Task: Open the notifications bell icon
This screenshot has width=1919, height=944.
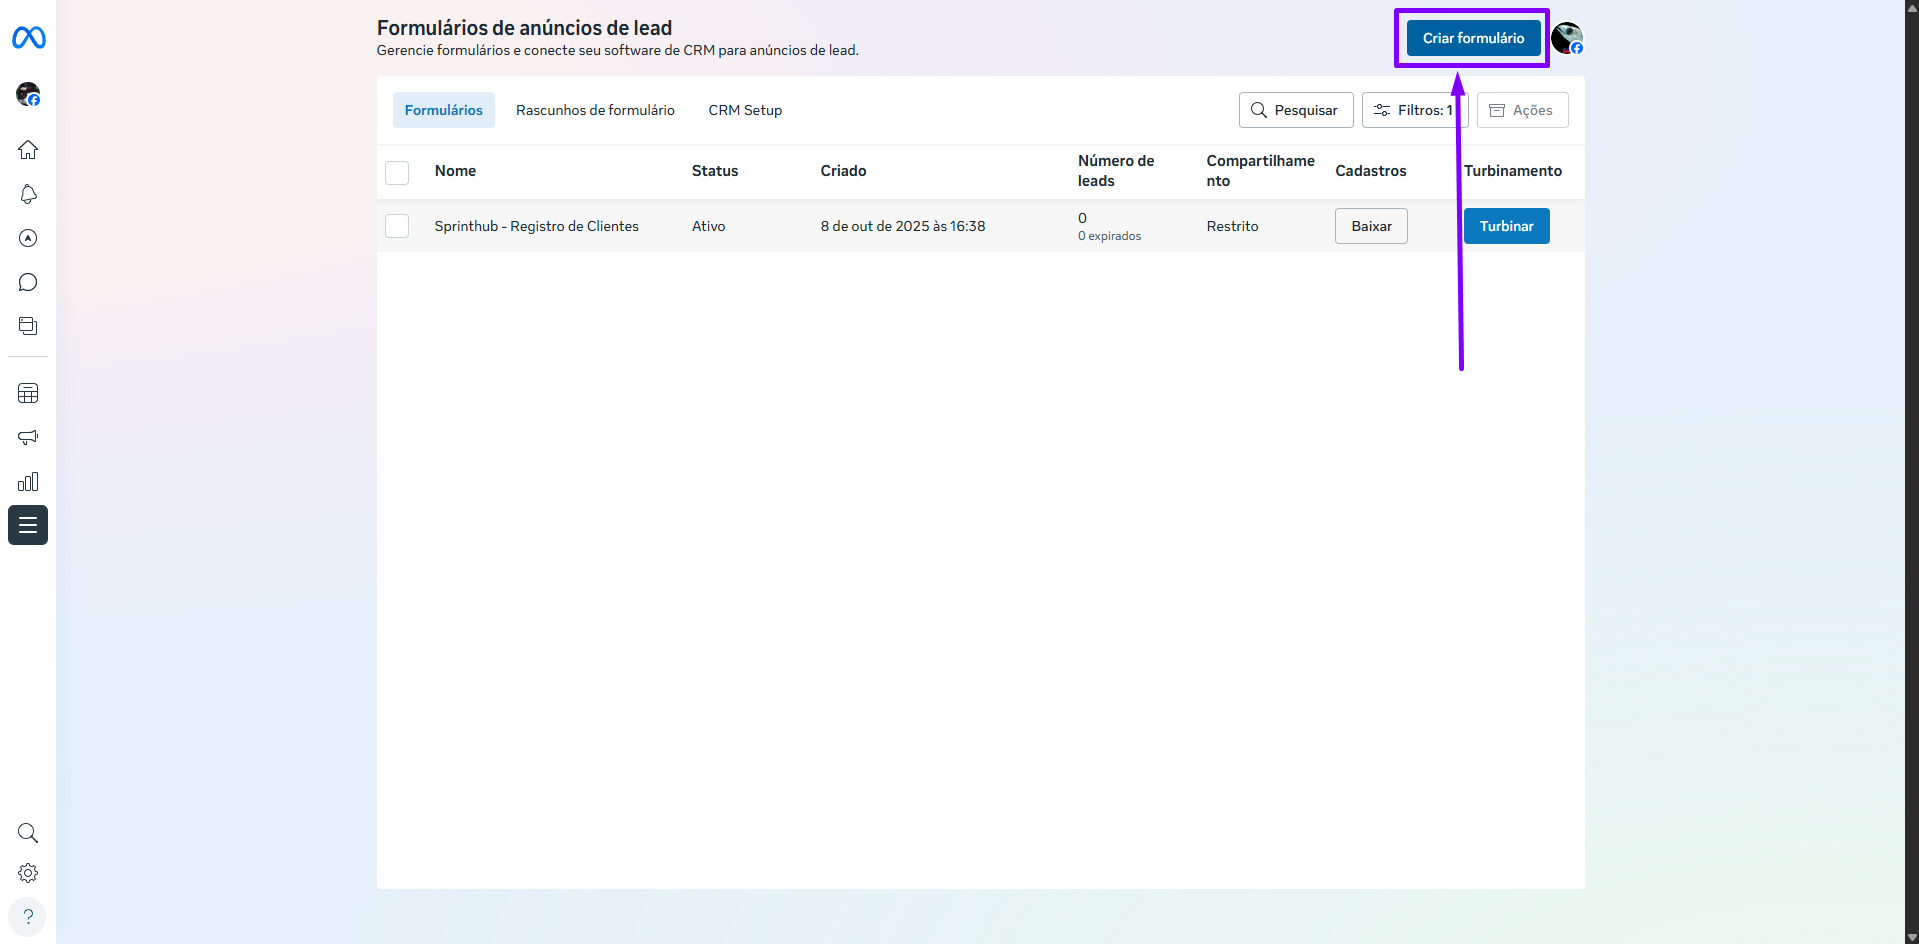Action: click(x=28, y=194)
